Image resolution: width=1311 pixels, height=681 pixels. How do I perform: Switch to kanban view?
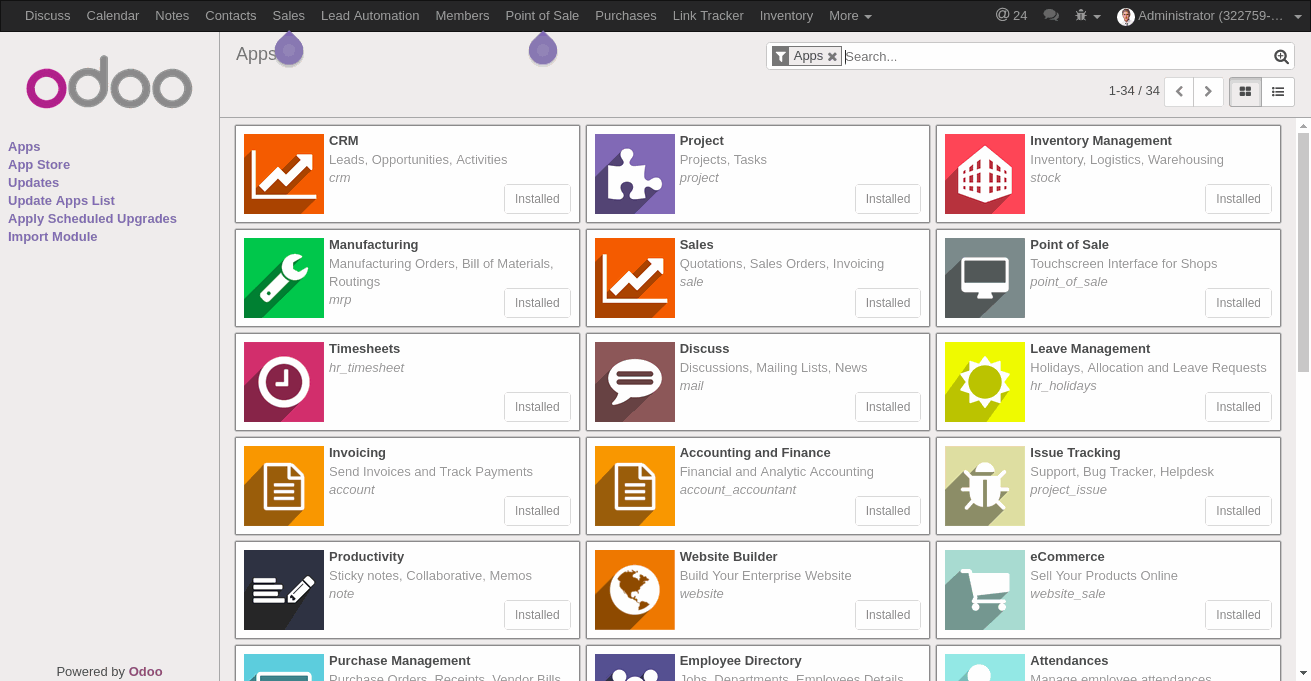[x=1245, y=91]
